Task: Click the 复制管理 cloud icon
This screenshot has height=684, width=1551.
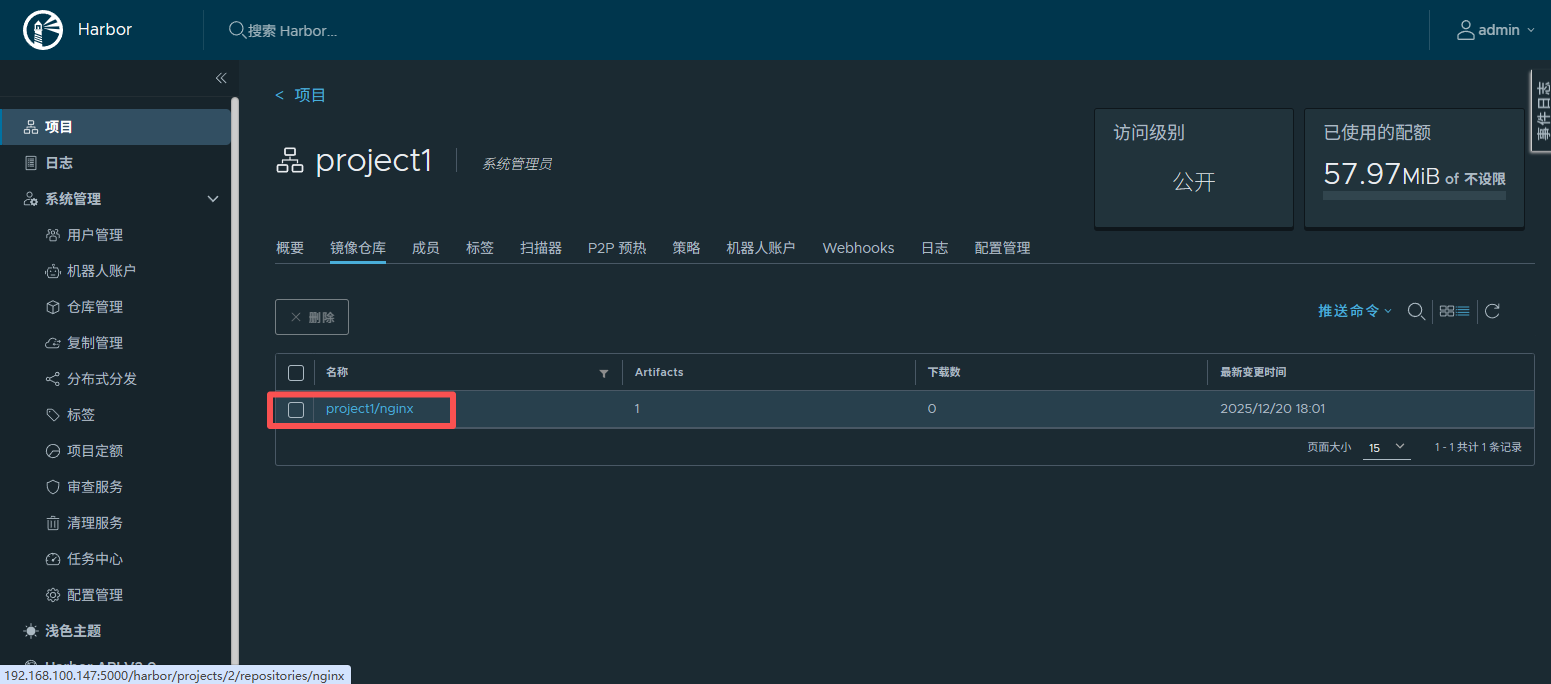Action: tap(53, 343)
